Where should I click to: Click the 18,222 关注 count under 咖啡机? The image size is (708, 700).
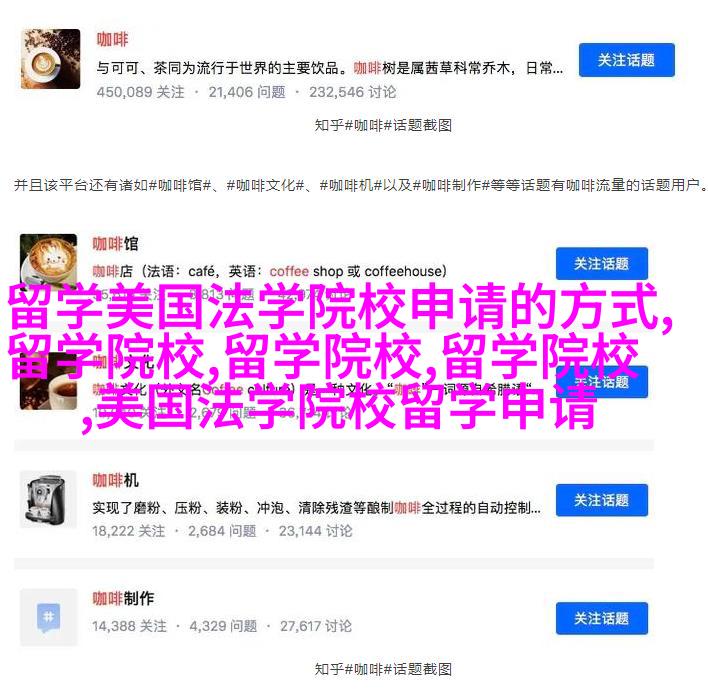click(129, 531)
